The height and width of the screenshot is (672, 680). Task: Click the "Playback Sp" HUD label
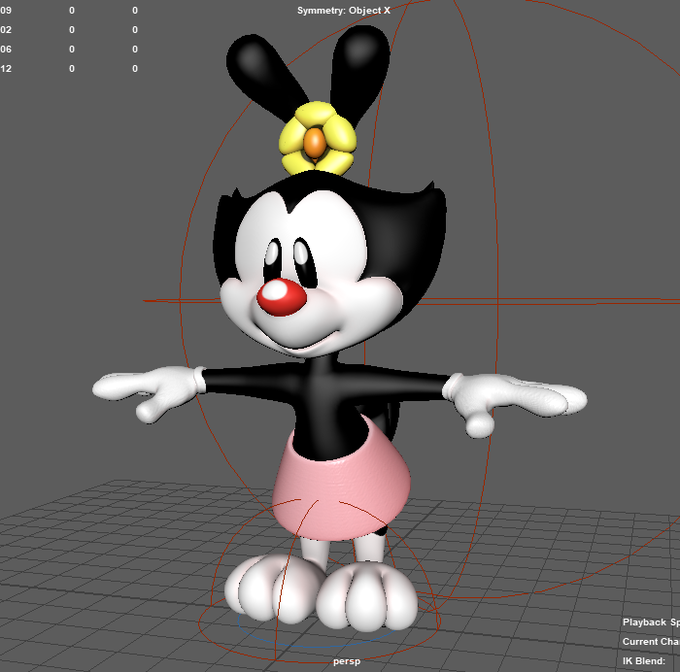click(651, 622)
